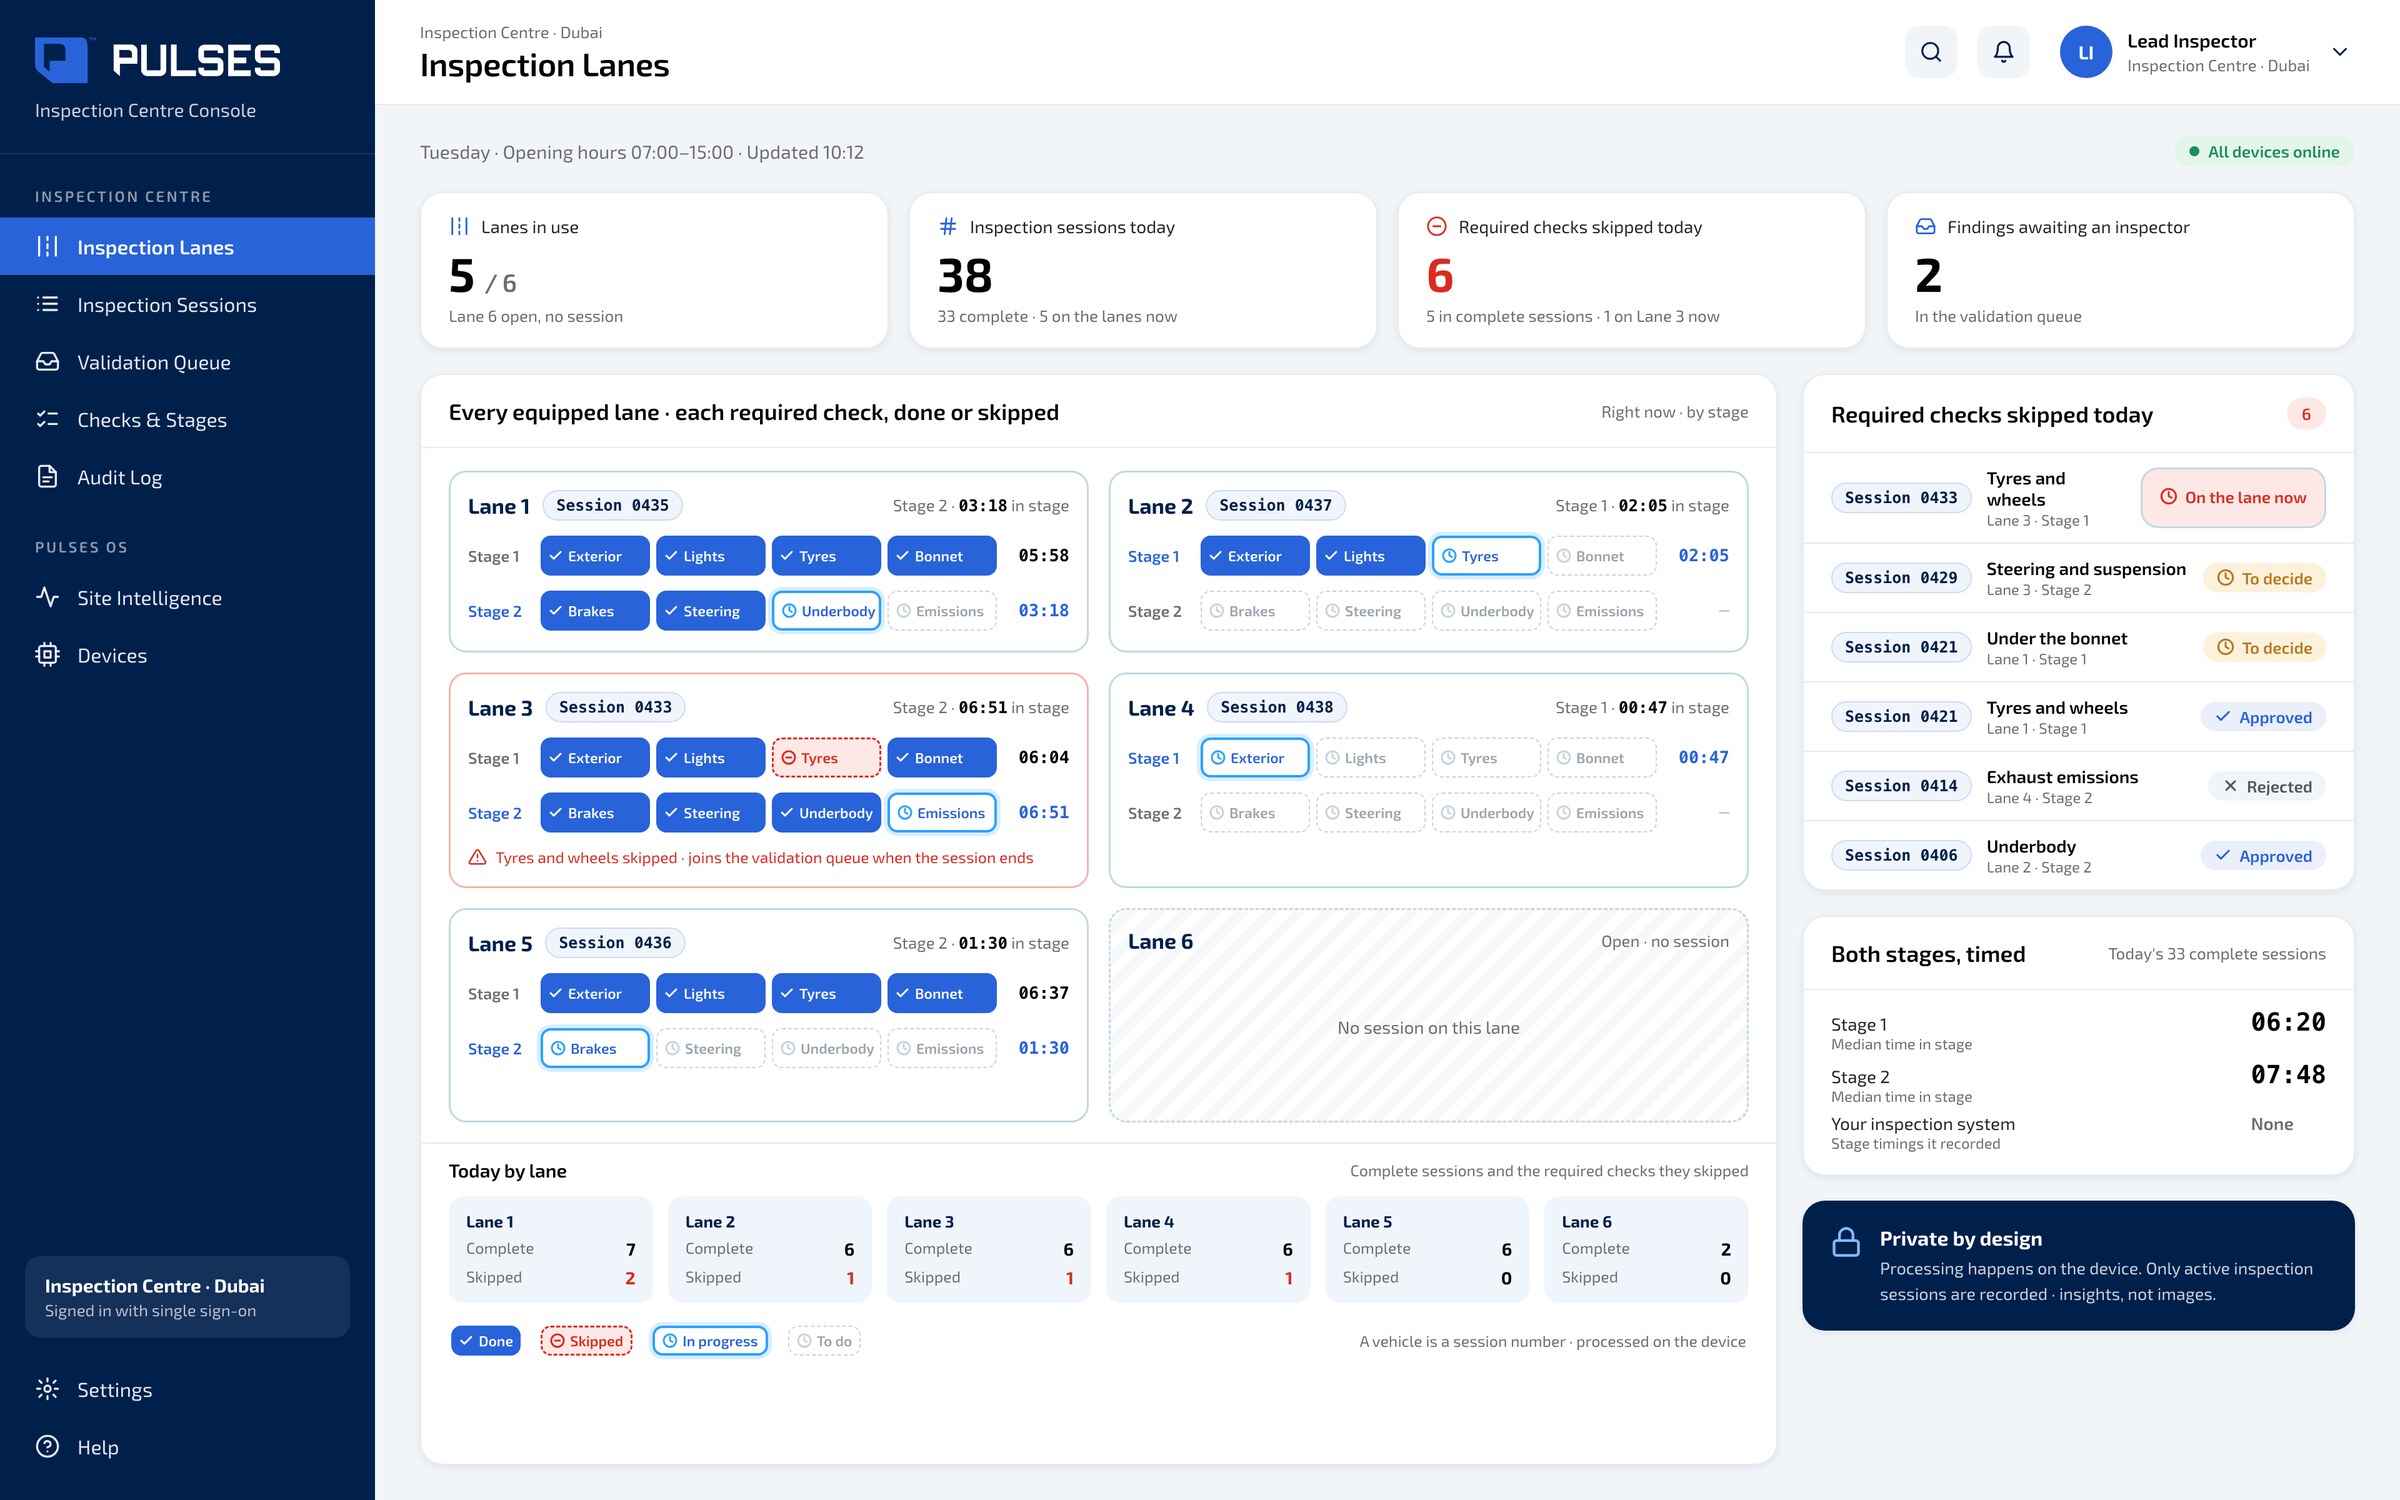Open the notifications bell
The width and height of the screenshot is (2400, 1500).
click(x=2003, y=52)
